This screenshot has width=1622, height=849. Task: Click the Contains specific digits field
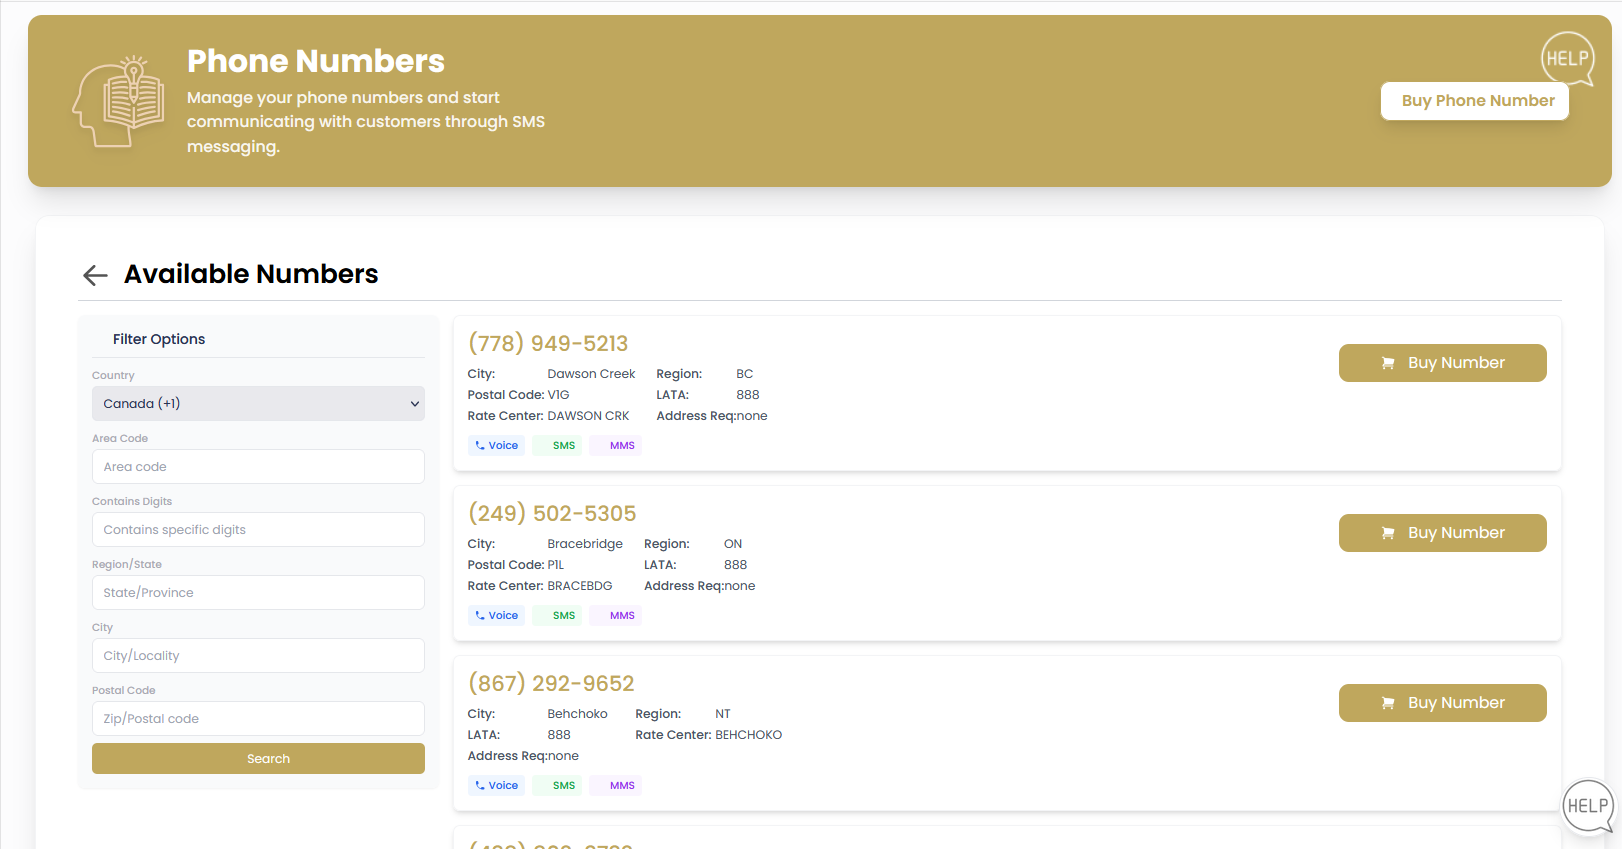(258, 529)
